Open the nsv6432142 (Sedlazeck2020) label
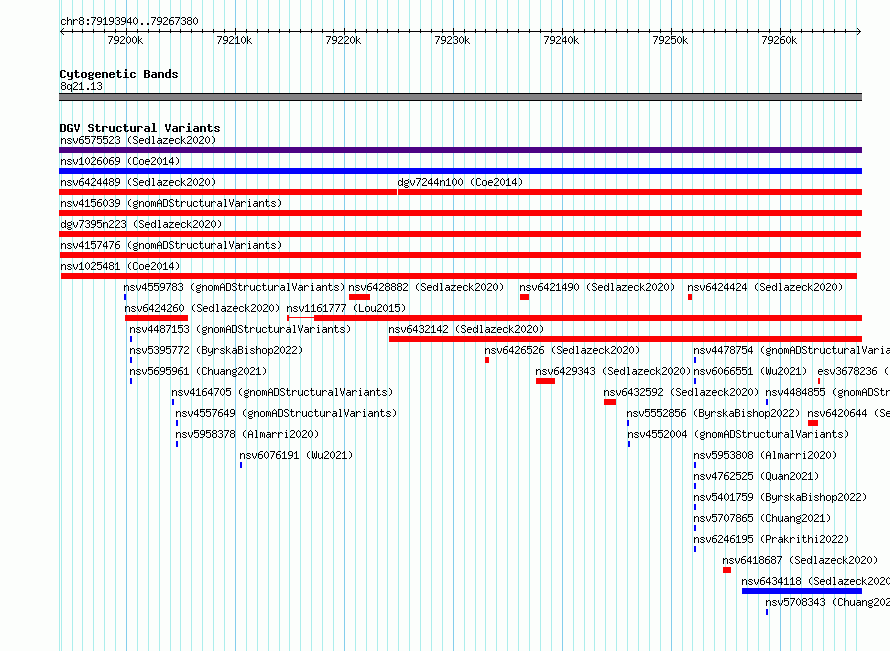This screenshot has width=890, height=651. pyautogui.click(x=466, y=329)
